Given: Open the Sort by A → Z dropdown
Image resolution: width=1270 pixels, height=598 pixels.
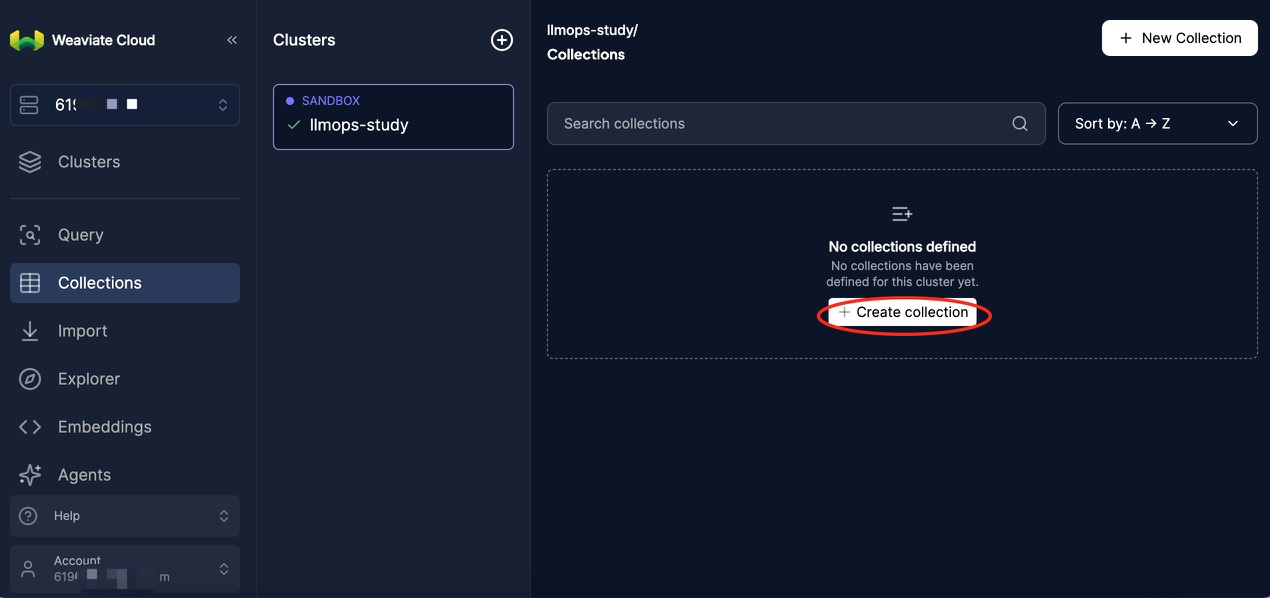Looking at the screenshot, I should tap(1158, 124).
